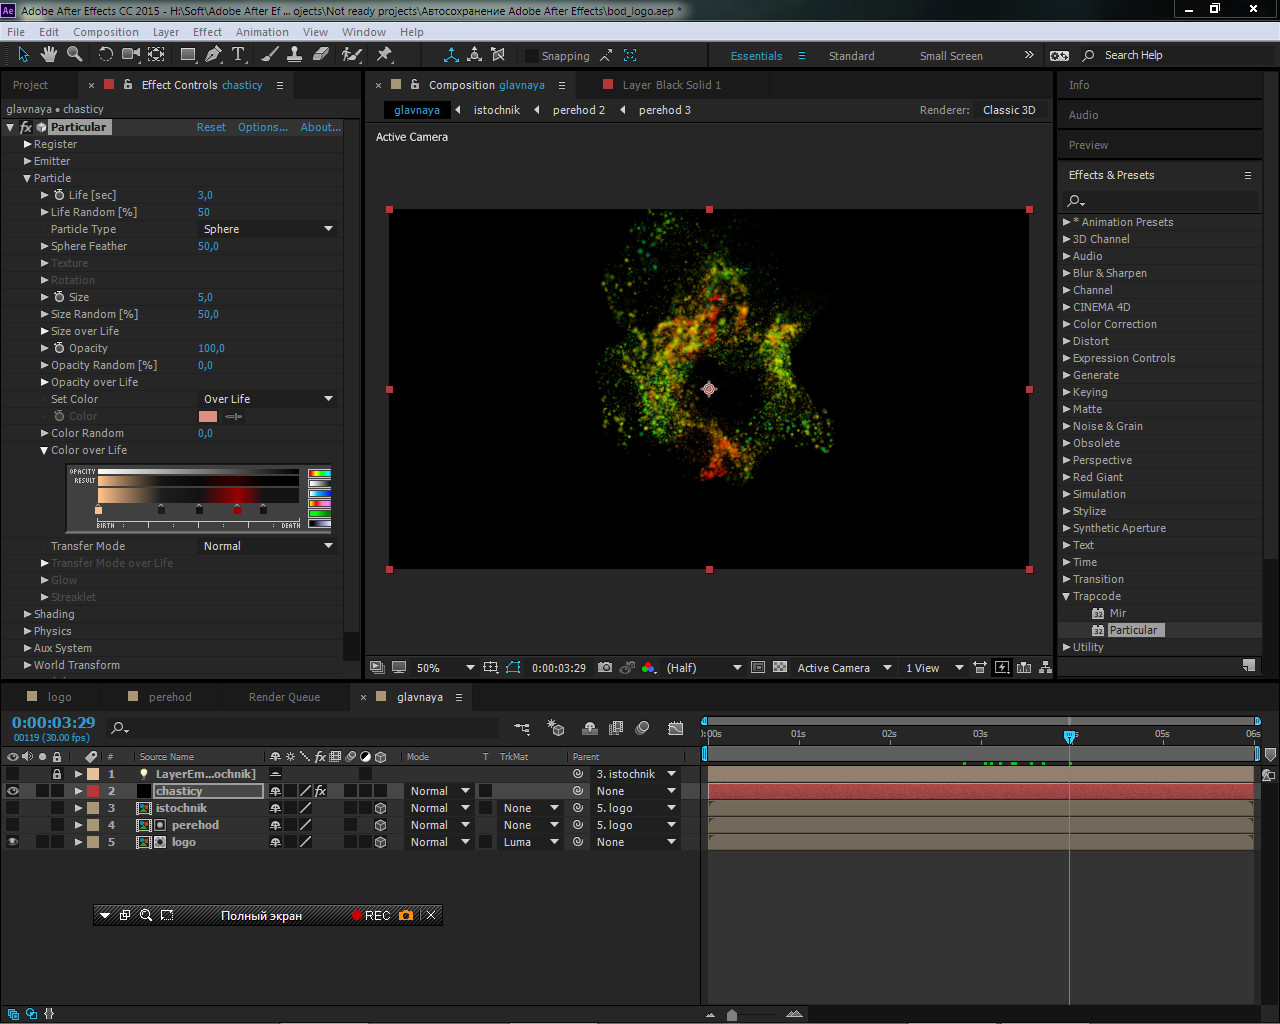Select the Pen tool
Screen dimensions: 1280x1024
tap(213, 55)
